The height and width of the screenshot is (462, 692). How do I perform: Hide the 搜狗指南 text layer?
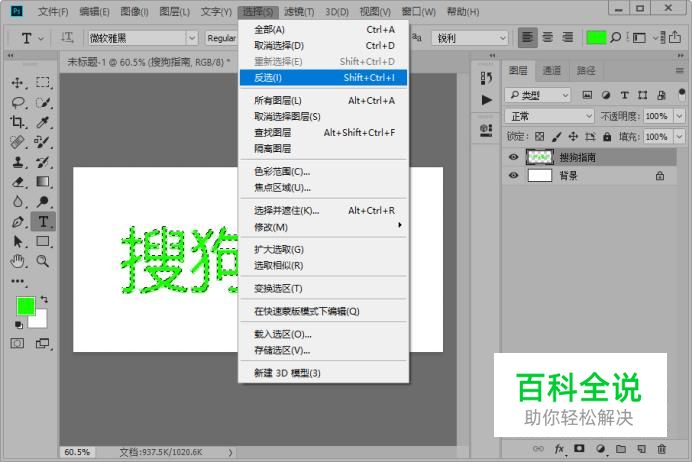click(513, 157)
